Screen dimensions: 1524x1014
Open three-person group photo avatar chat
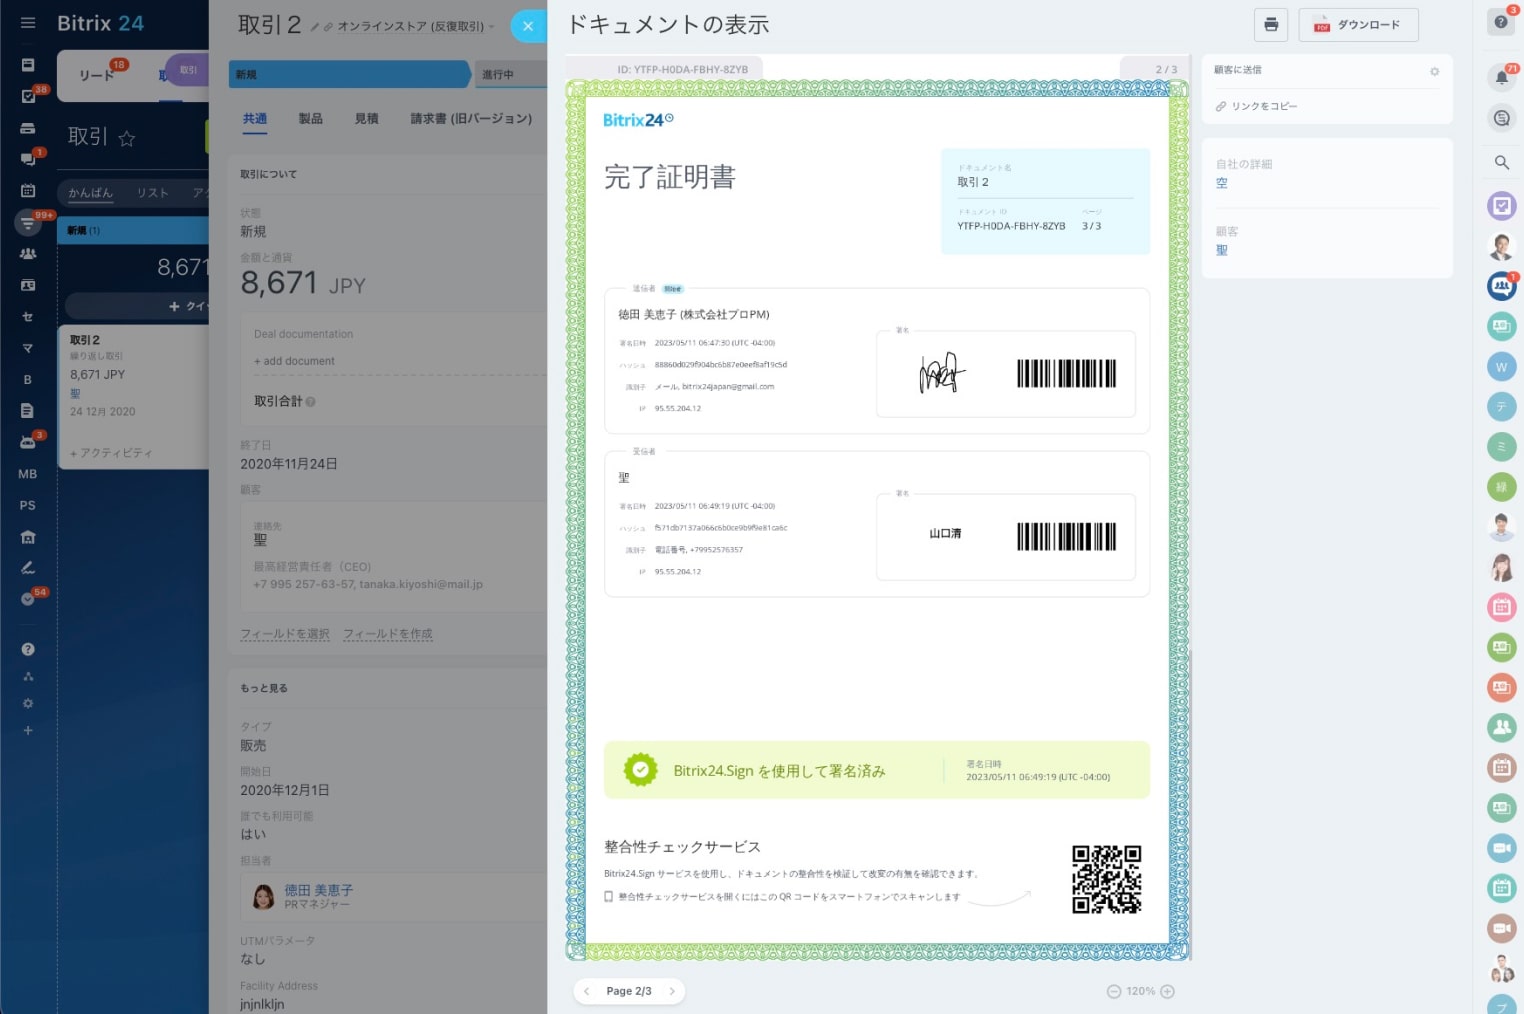tap(1501, 968)
